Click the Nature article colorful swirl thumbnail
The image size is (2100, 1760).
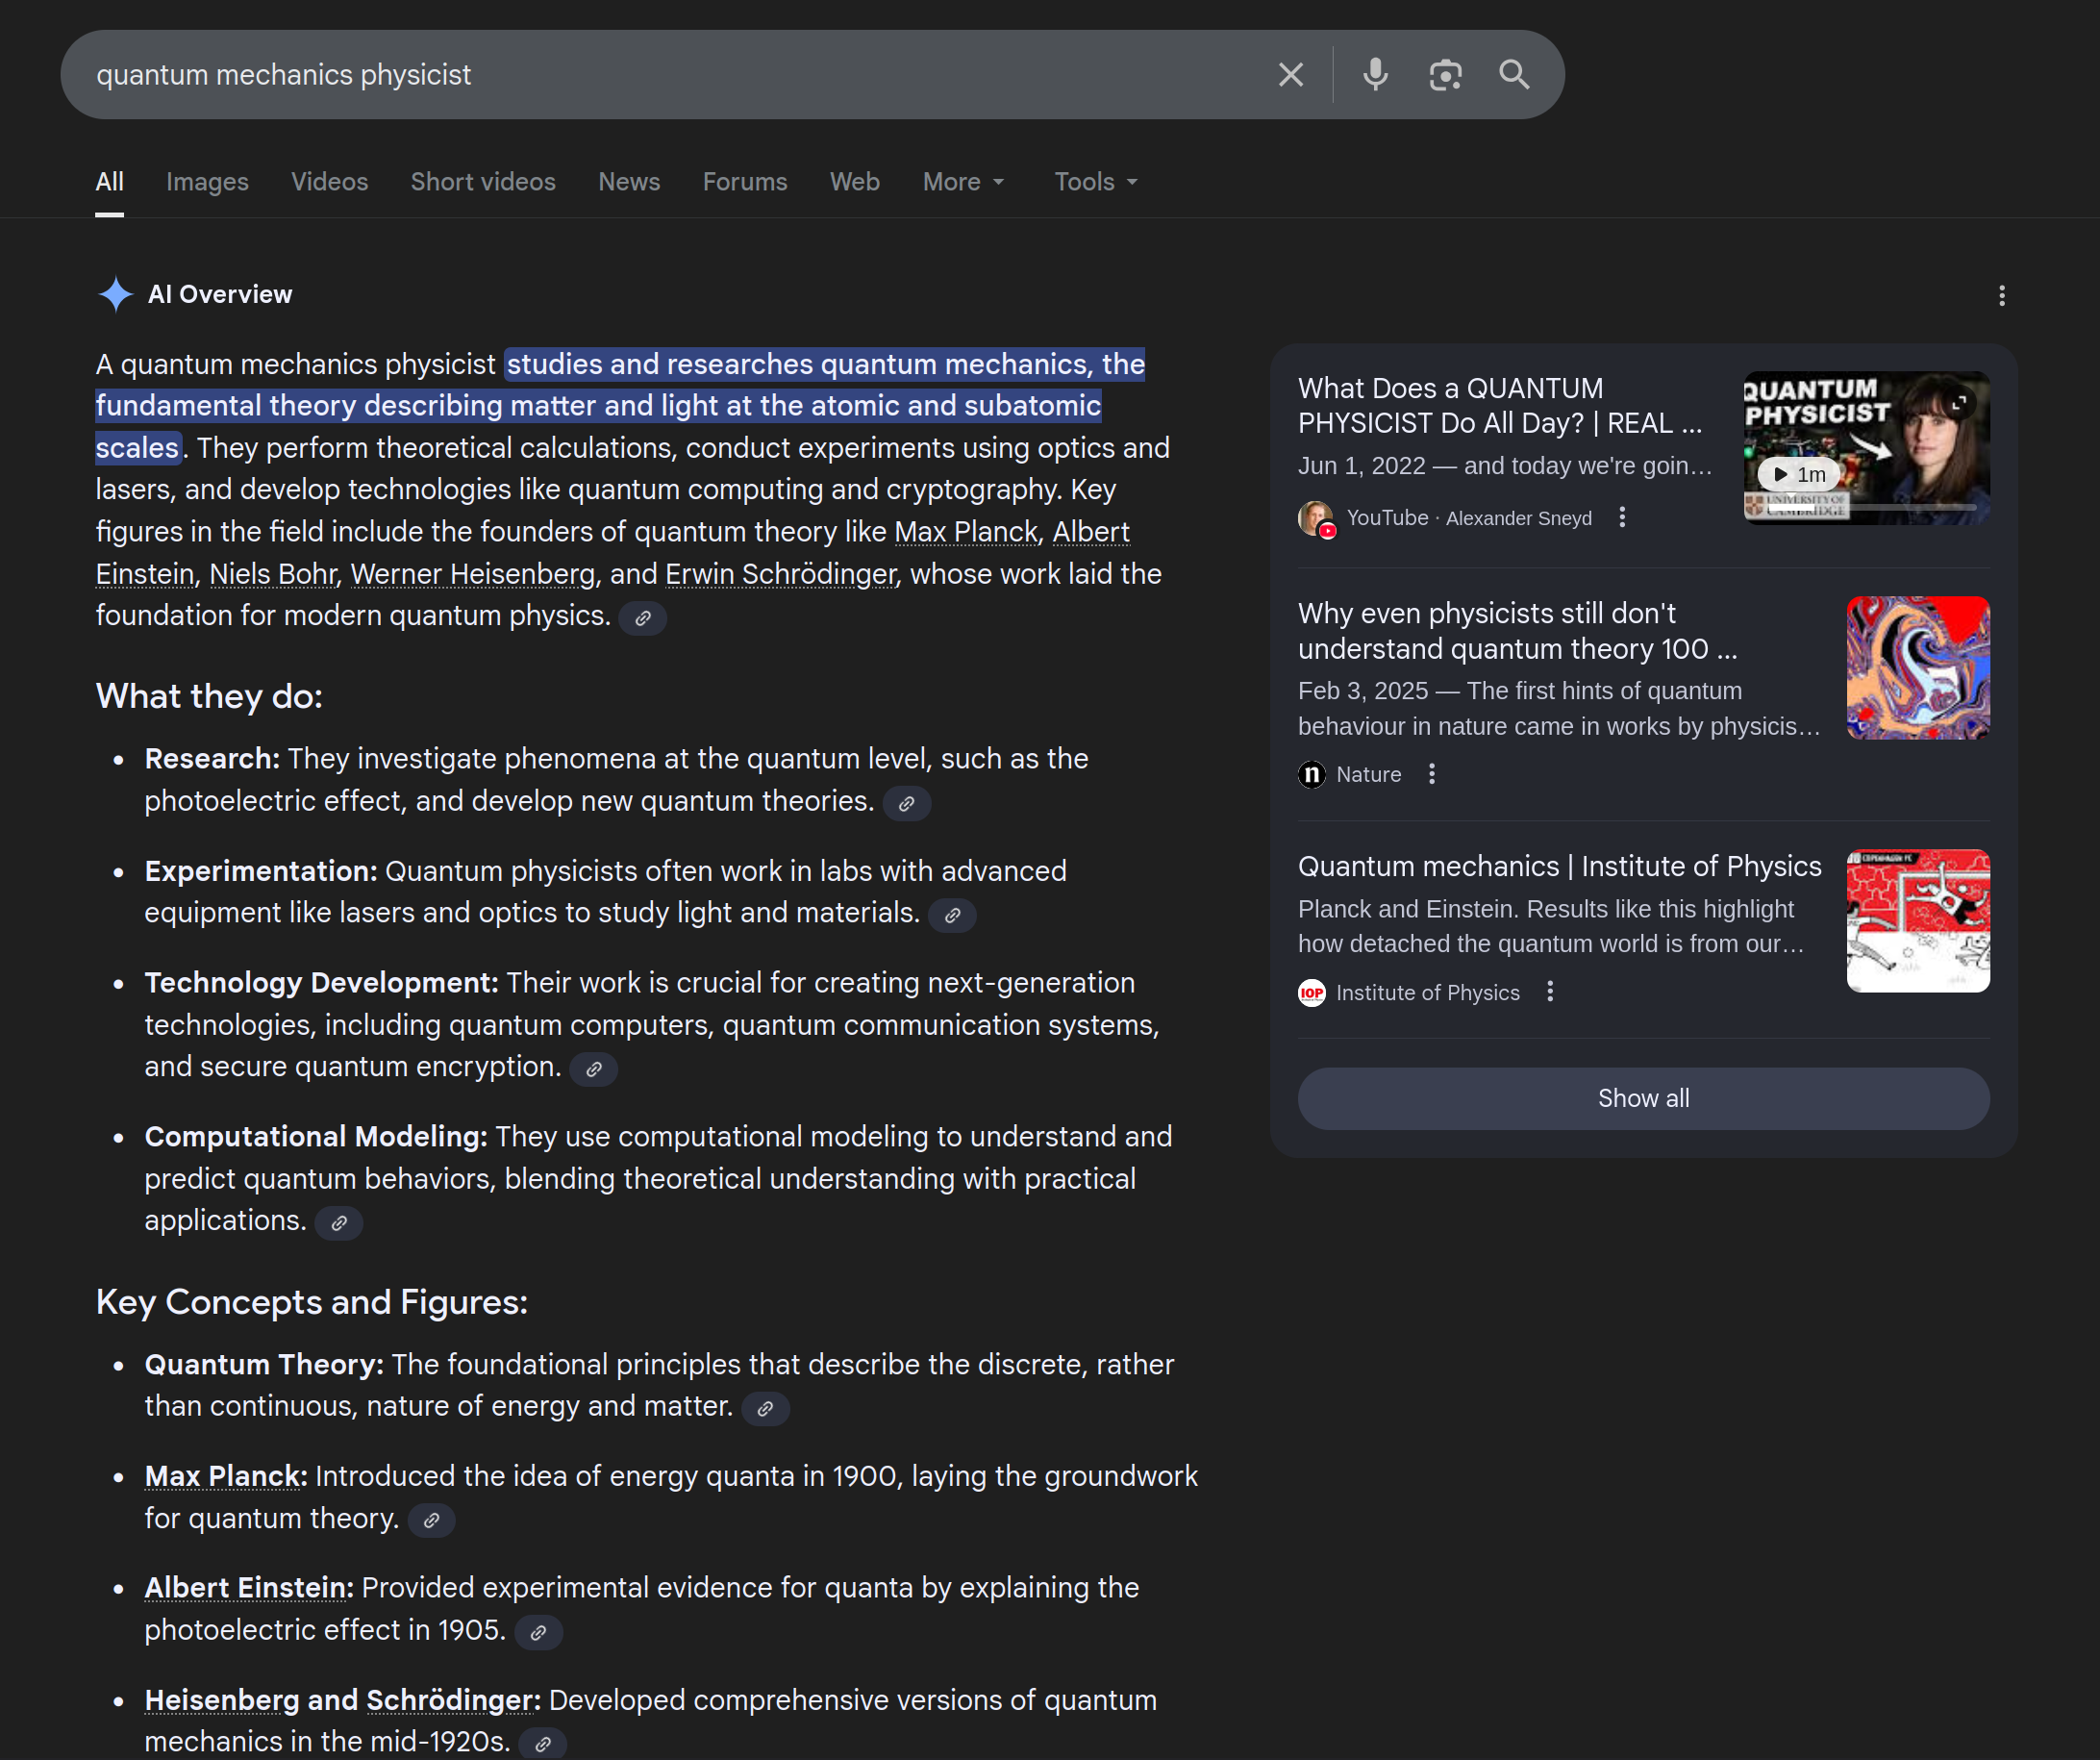[x=1917, y=668]
